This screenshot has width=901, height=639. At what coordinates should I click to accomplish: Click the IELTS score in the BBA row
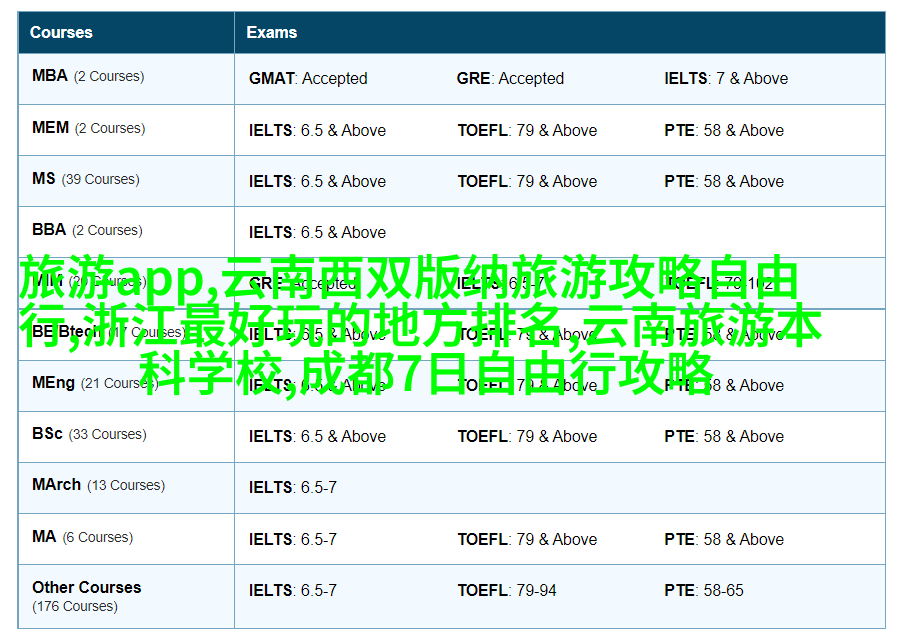pyautogui.click(x=317, y=233)
